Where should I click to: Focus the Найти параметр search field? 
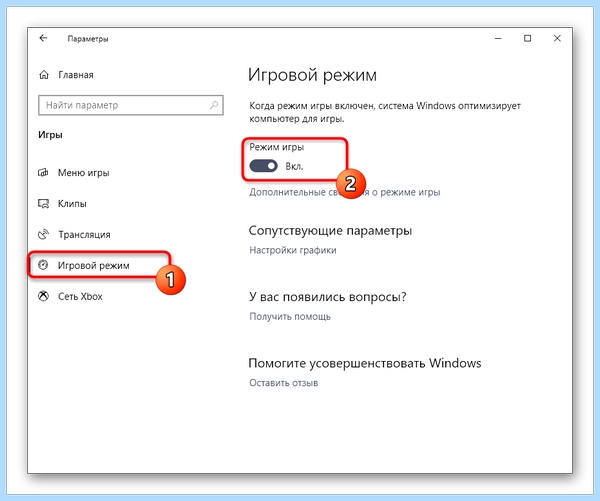(x=130, y=105)
